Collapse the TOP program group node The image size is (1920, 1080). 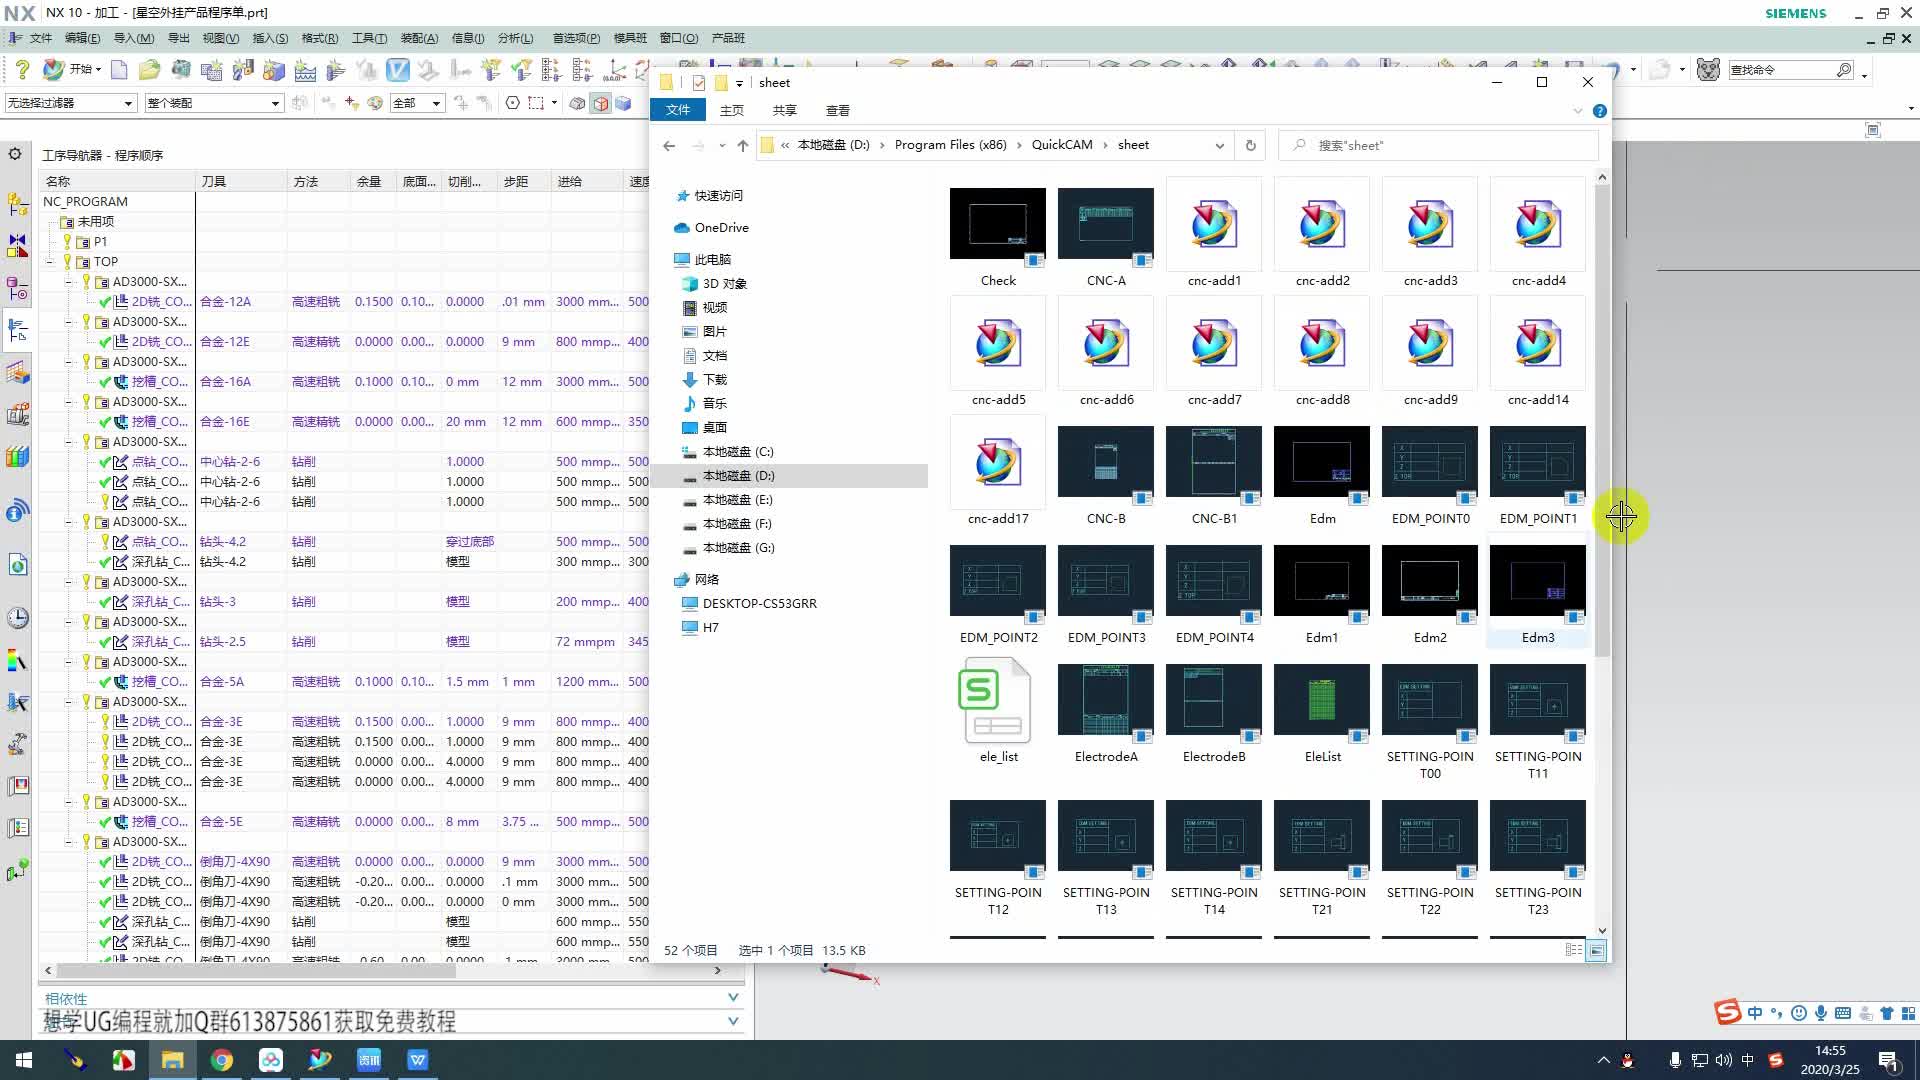50,262
